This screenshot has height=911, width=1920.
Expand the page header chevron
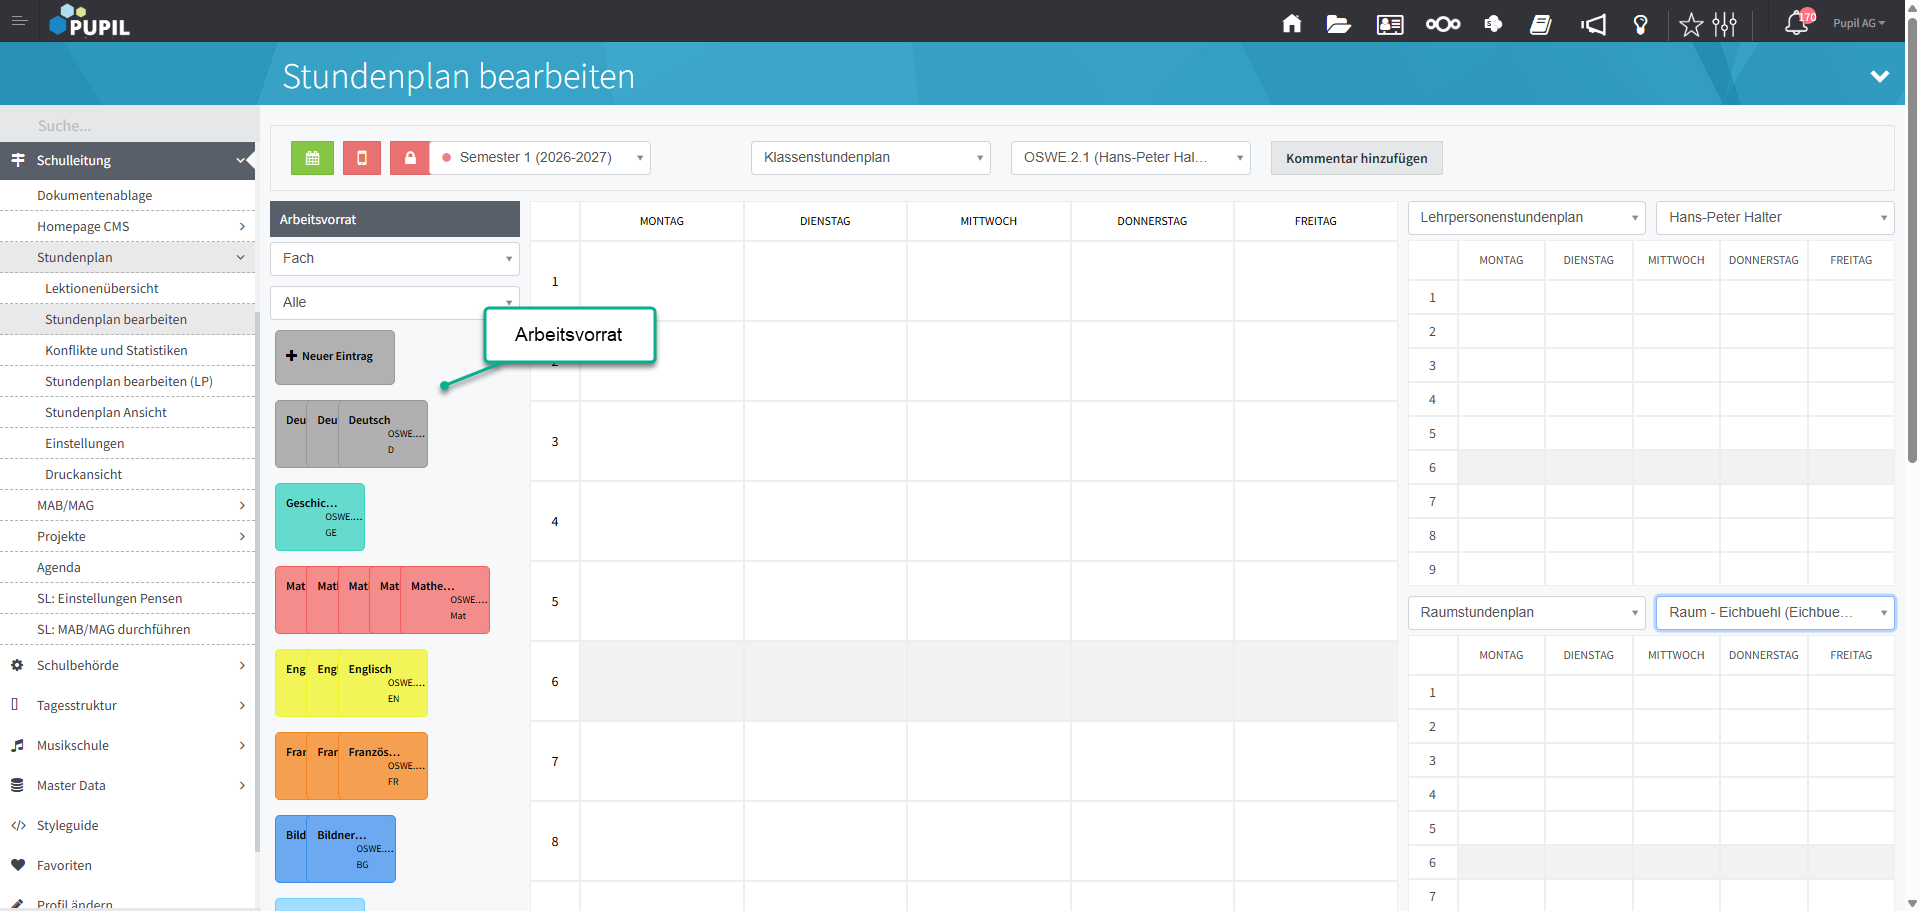[x=1880, y=76]
